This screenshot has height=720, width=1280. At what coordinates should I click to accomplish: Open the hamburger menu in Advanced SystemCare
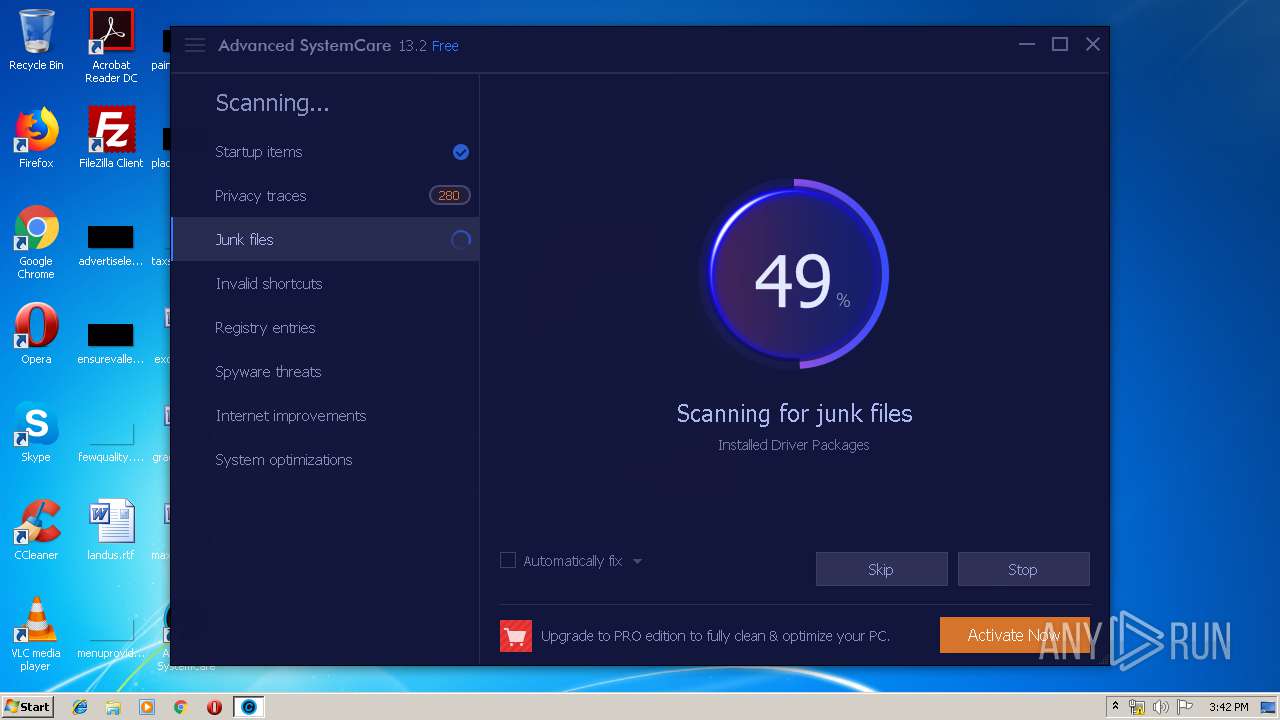195,45
